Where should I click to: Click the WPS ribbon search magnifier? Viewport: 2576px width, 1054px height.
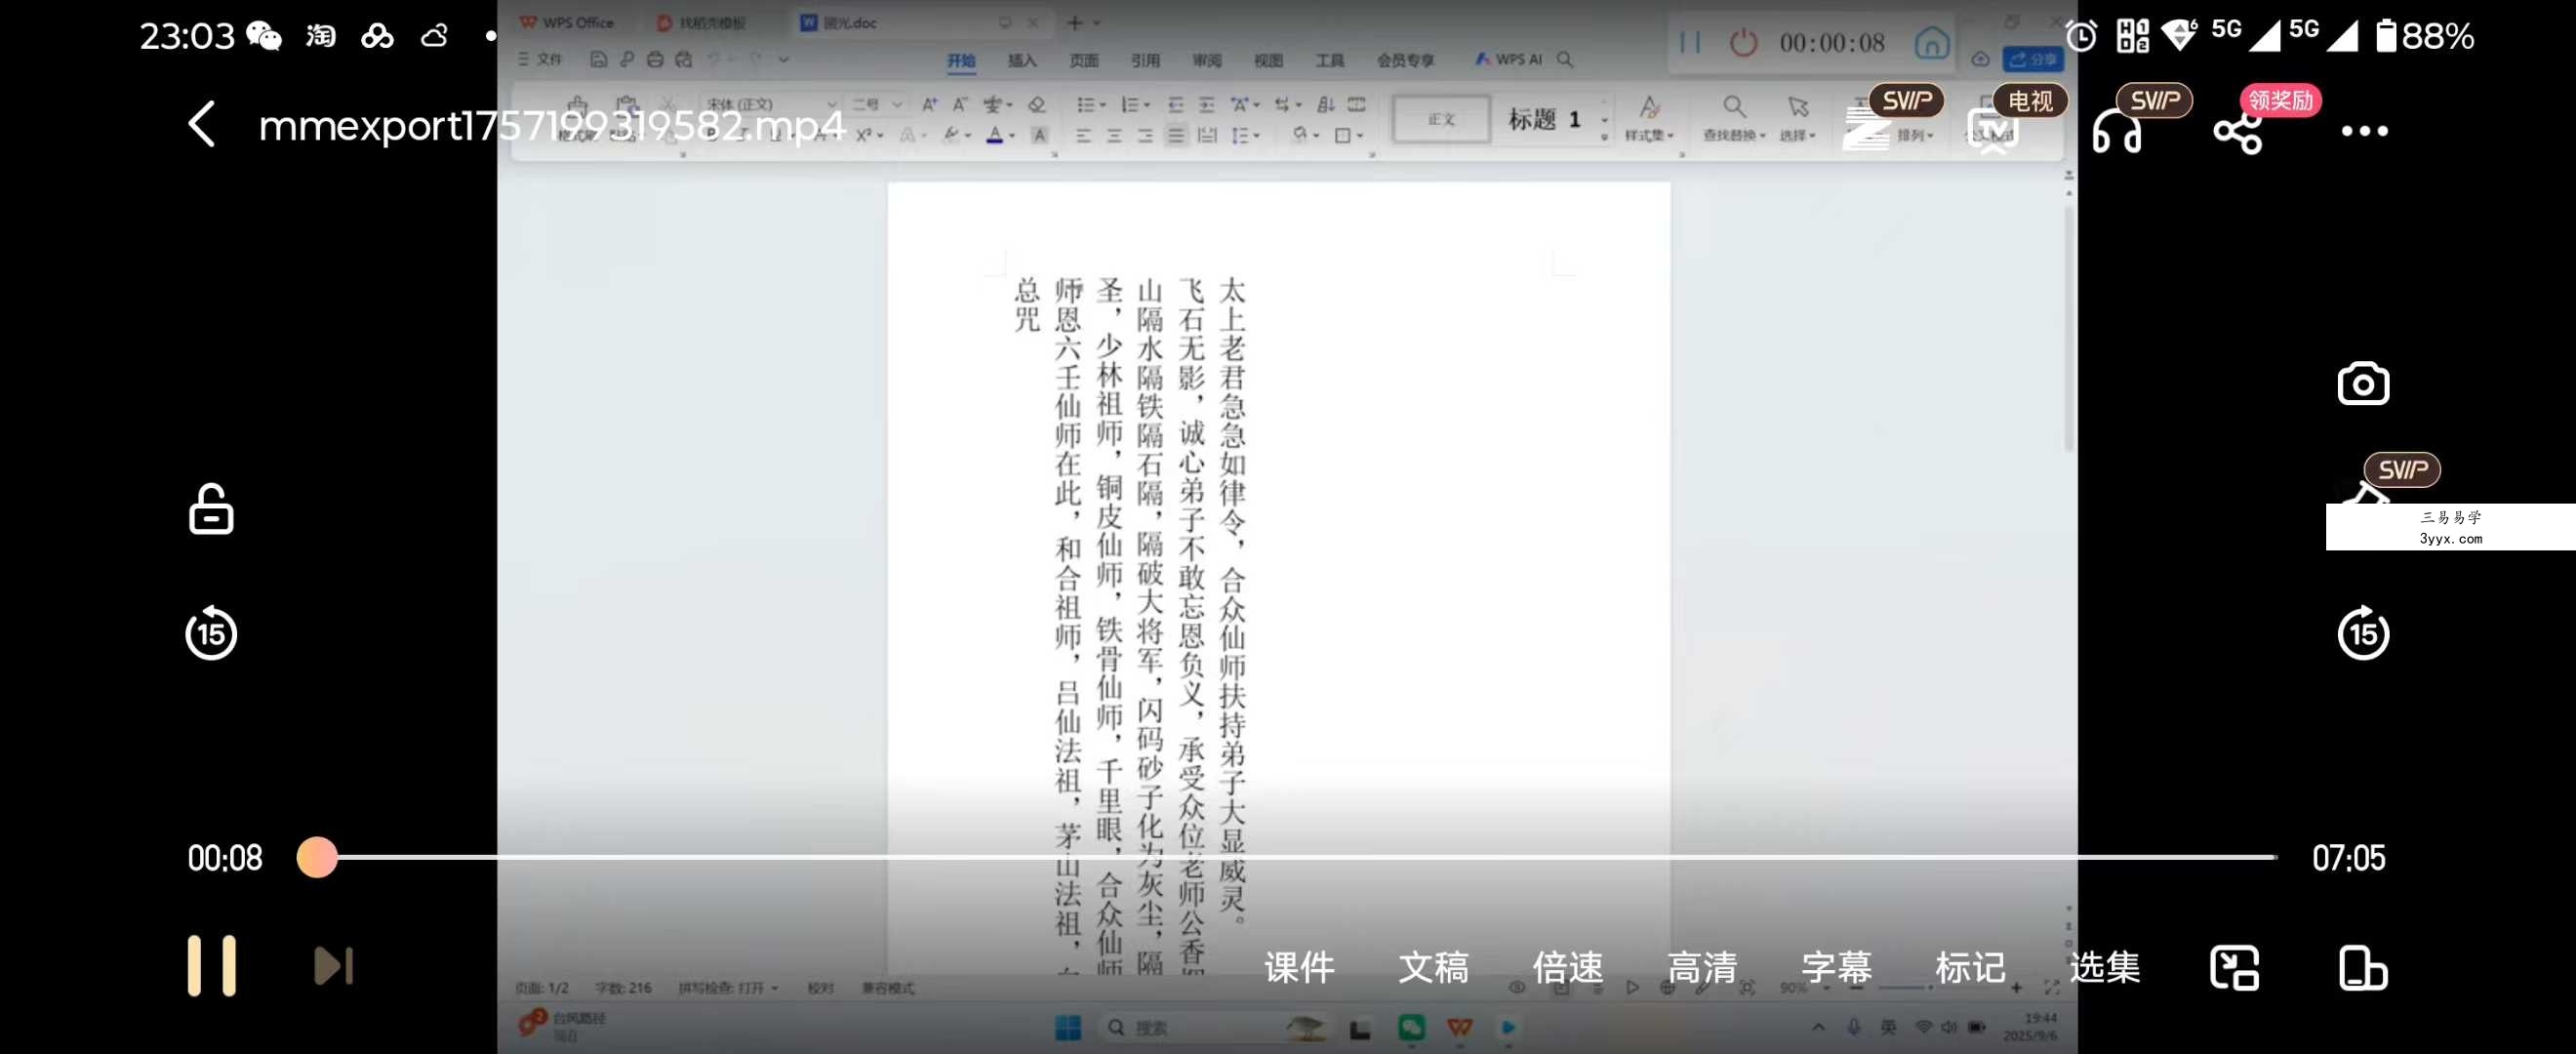[x=1565, y=60]
